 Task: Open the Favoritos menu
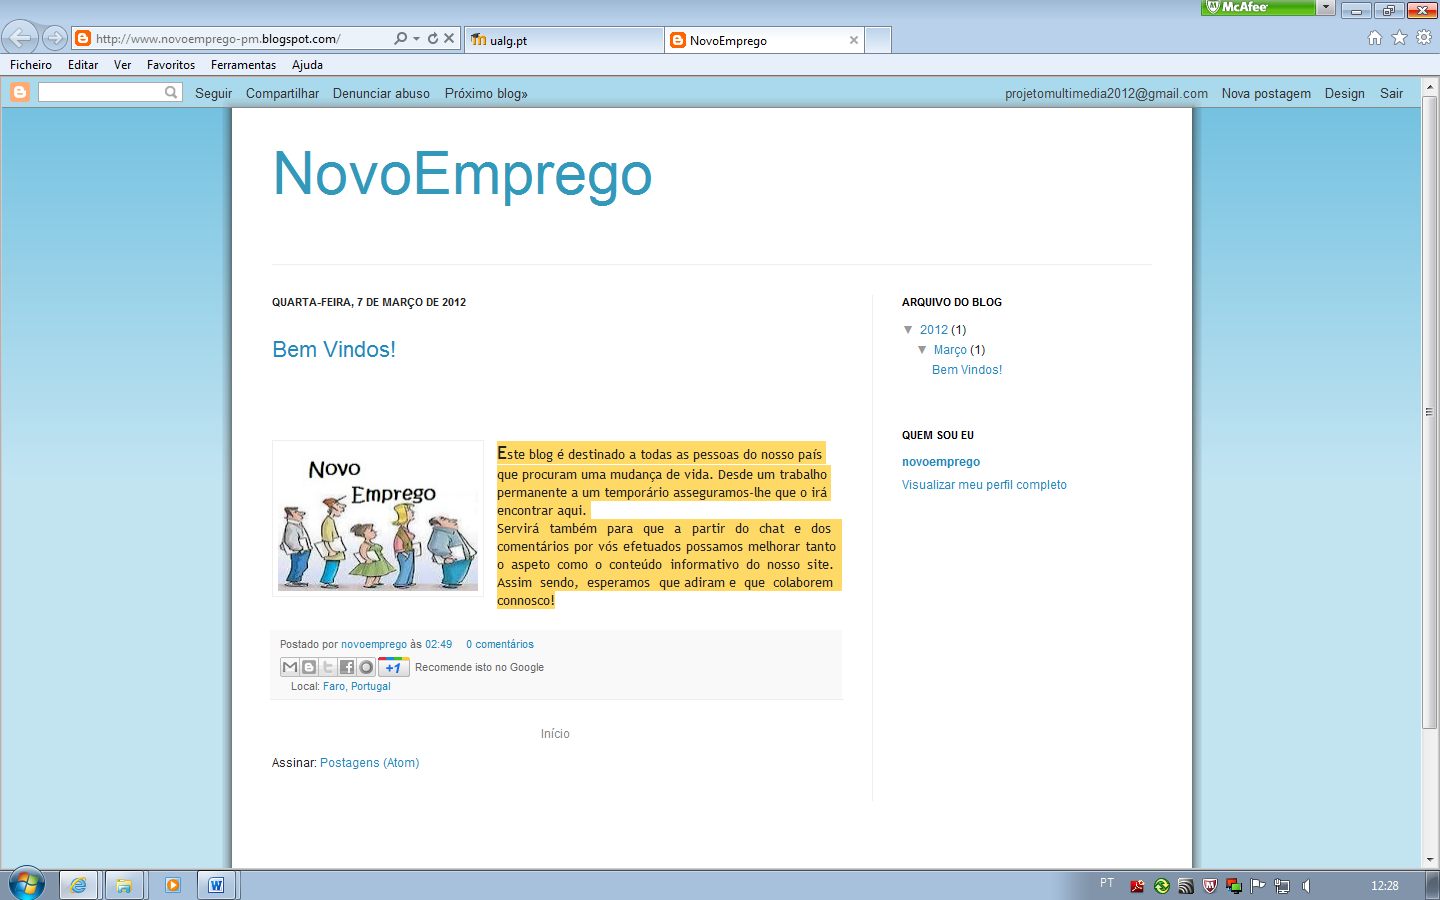click(x=171, y=65)
